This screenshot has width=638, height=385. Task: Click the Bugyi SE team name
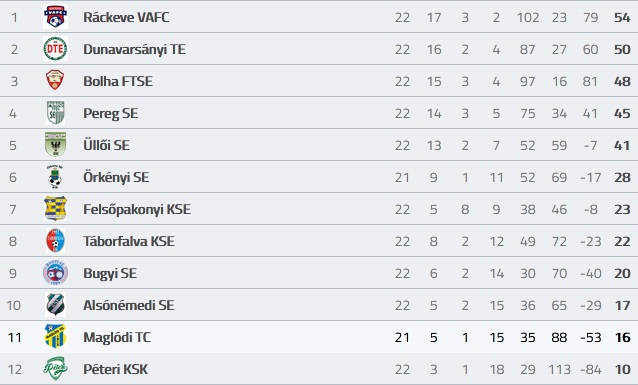click(x=110, y=273)
